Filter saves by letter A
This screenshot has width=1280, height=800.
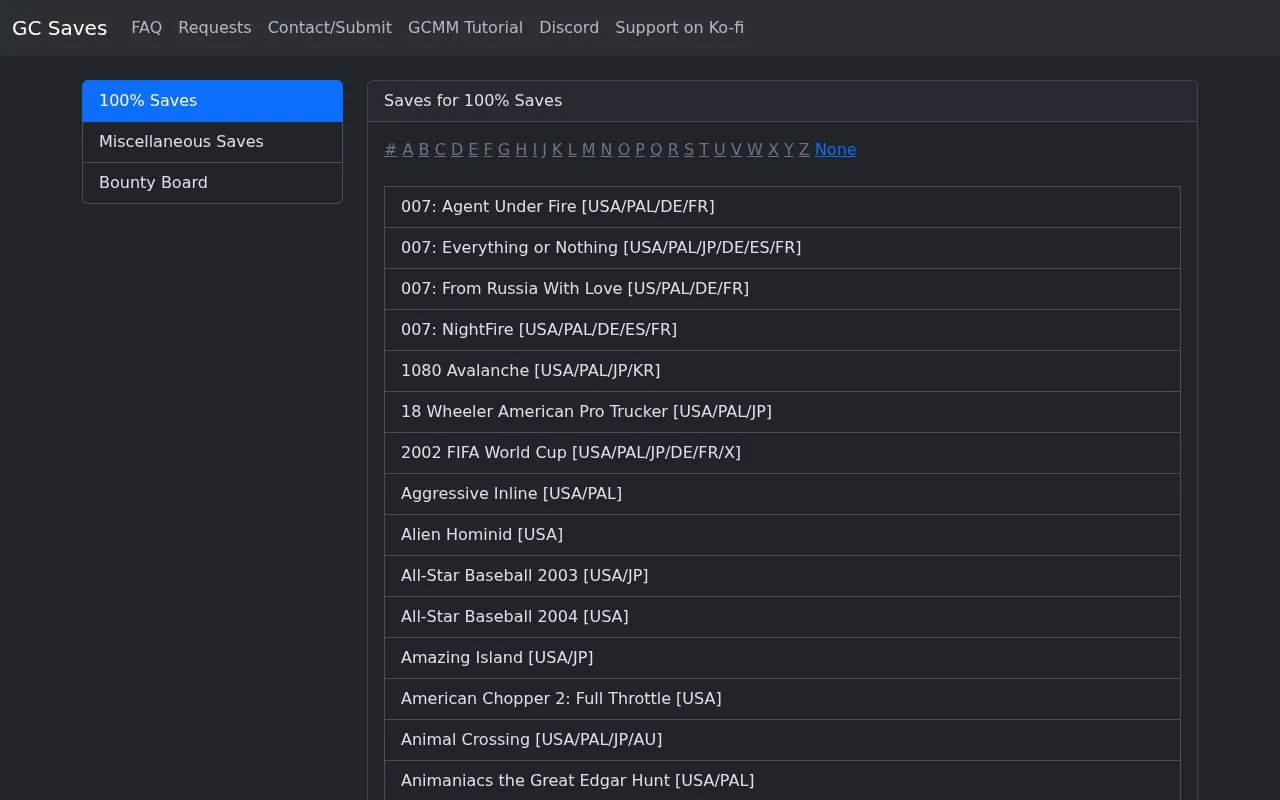pyautogui.click(x=408, y=150)
